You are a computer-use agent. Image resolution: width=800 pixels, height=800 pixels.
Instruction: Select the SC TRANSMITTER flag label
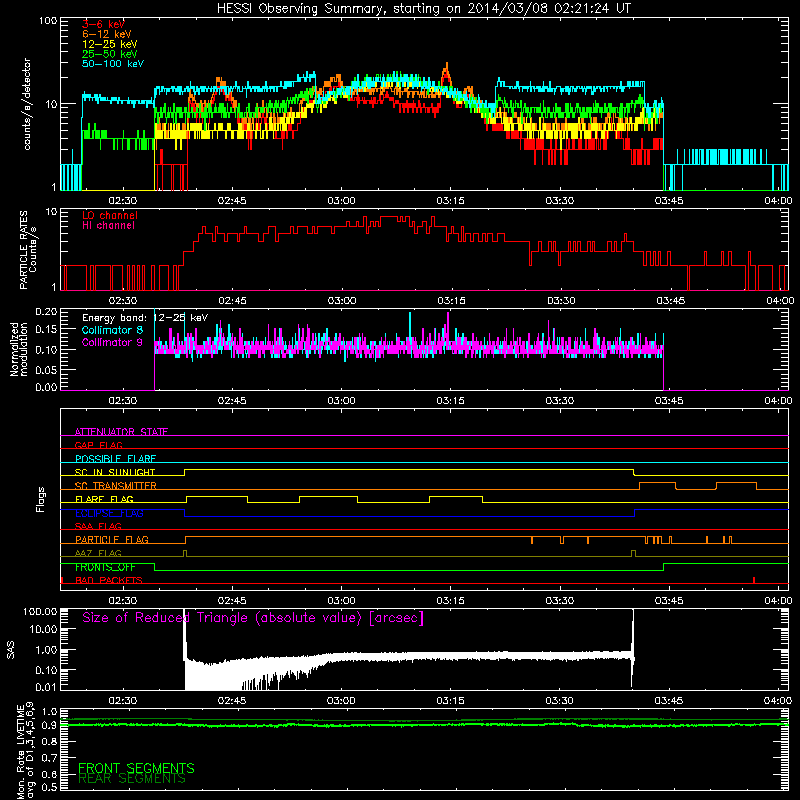tap(116, 485)
